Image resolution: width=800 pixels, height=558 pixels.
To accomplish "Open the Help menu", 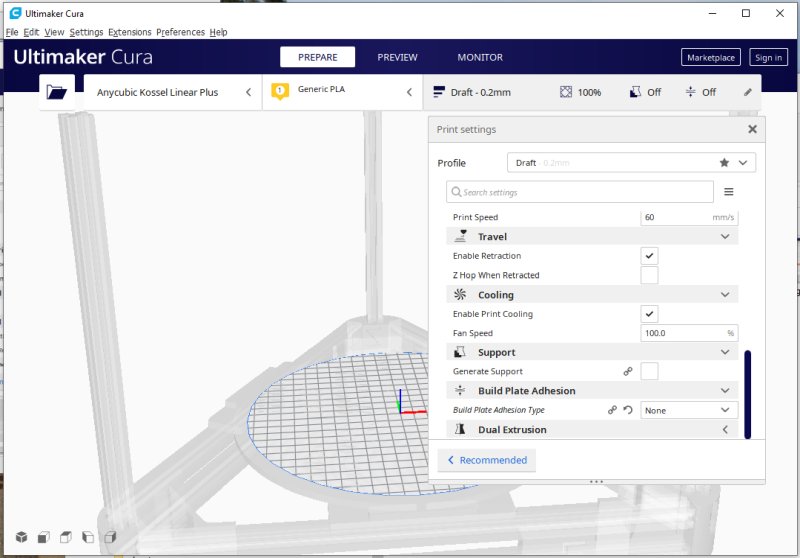I will point(218,32).
